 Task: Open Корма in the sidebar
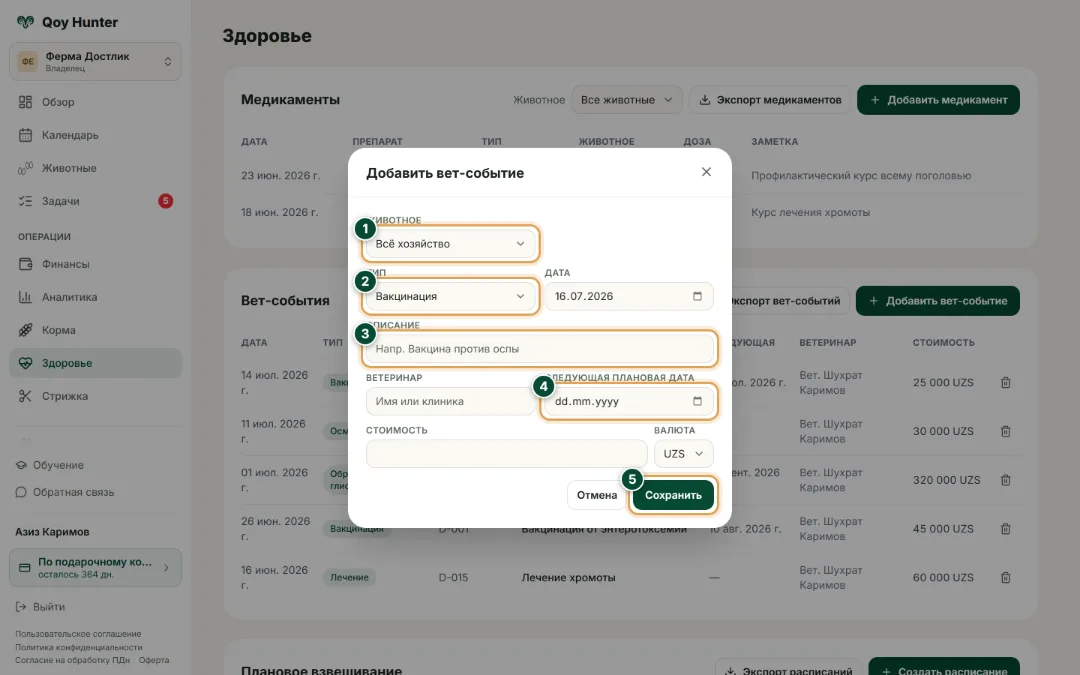point(95,330)
